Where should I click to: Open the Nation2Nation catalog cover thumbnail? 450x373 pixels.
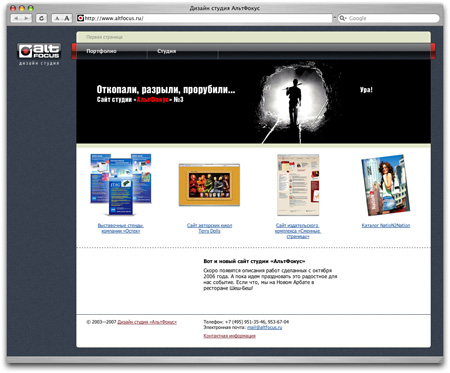386,185
